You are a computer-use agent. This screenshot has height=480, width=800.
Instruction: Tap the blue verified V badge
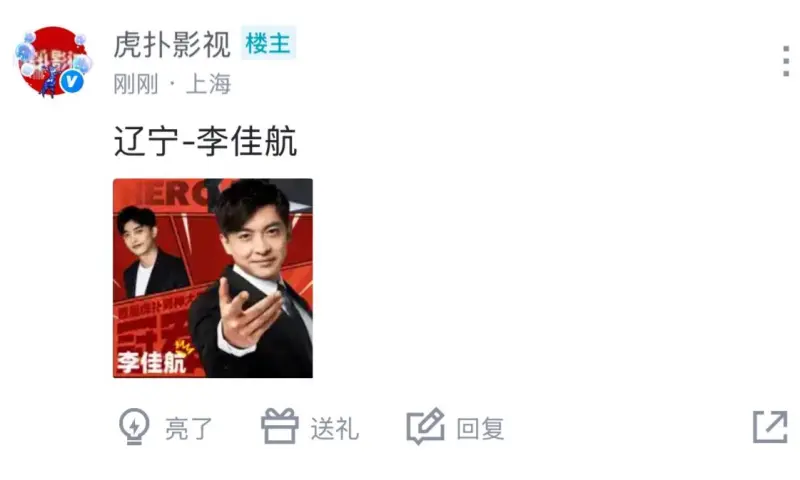tap(72, 81)
